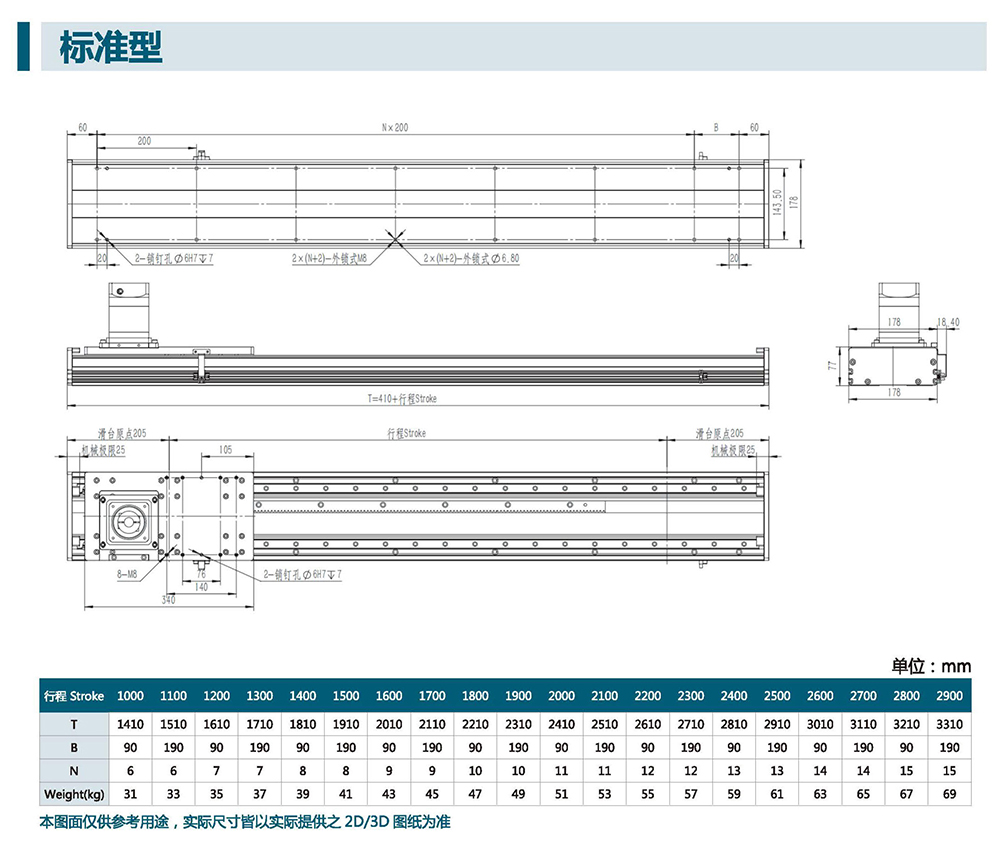The image size is (1000, 849).
Task: Click the T value 1410 cell
Action: click(x=131, y=725)
